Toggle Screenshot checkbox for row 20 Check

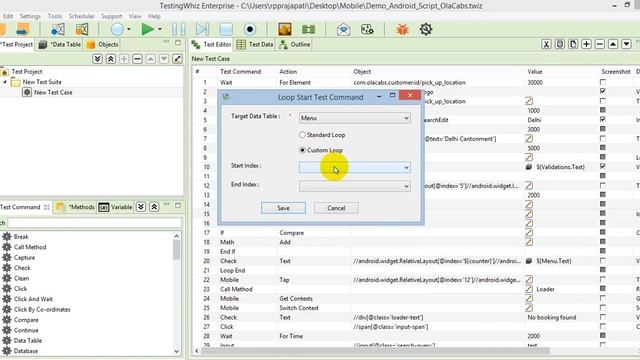point(603,260)
